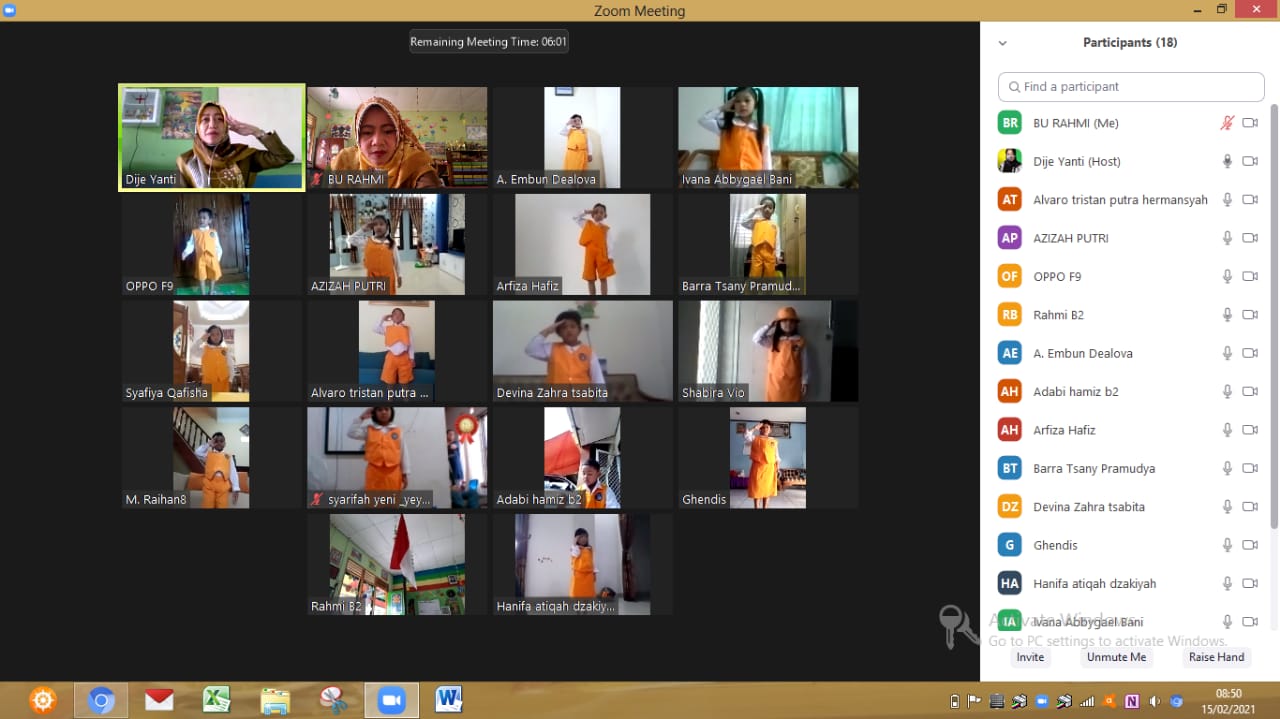Screen dimensions: 1280x719
Task: Click the microphone icon for Arfiza Hafiz
Action: click(x=1227, y=430)
